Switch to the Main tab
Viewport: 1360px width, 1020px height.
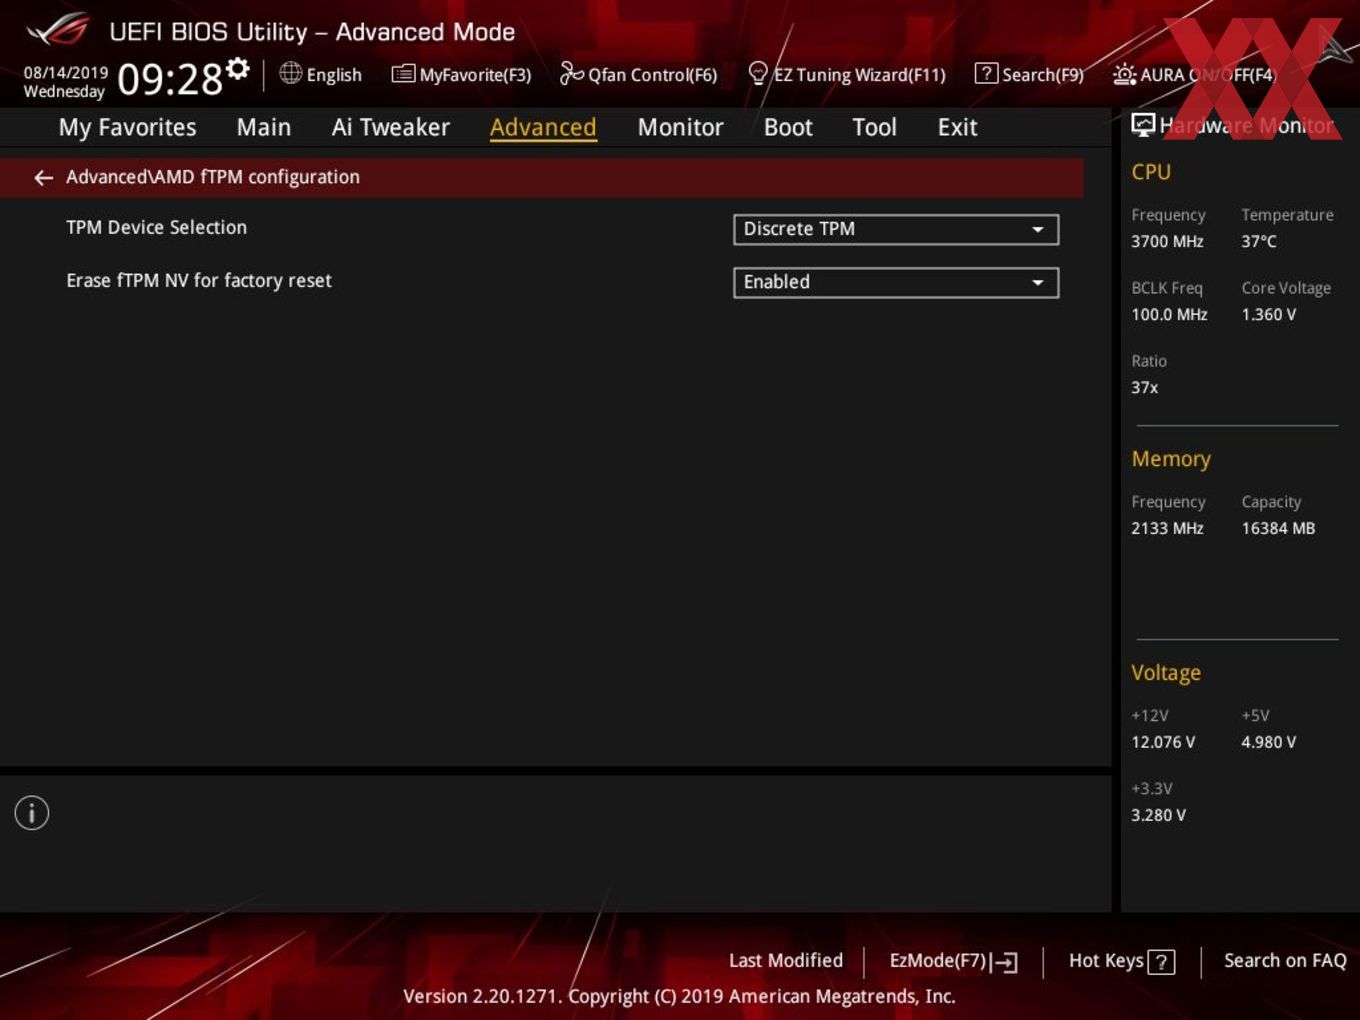click(264, 128)
